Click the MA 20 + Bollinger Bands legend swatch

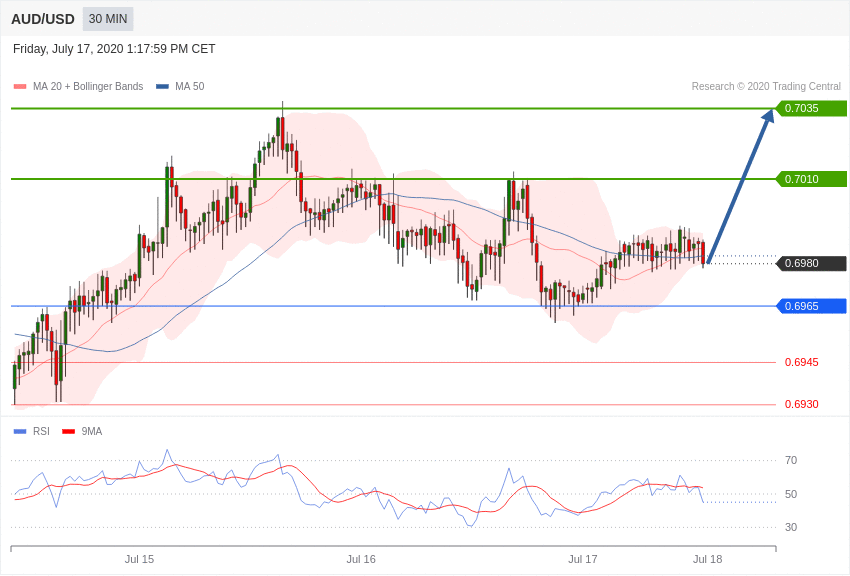coord(20,87)
